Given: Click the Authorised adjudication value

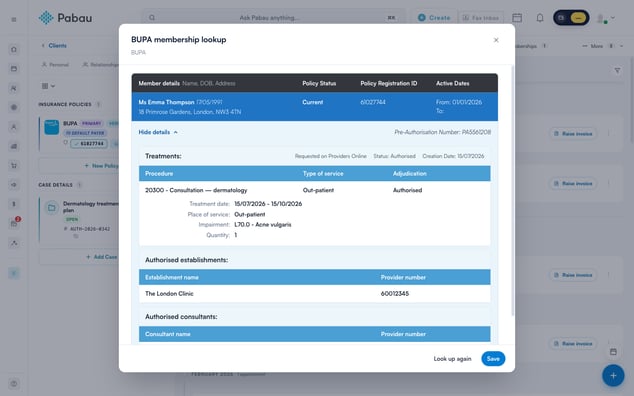Looking at the screenshot, I should (x=407, y=190).
